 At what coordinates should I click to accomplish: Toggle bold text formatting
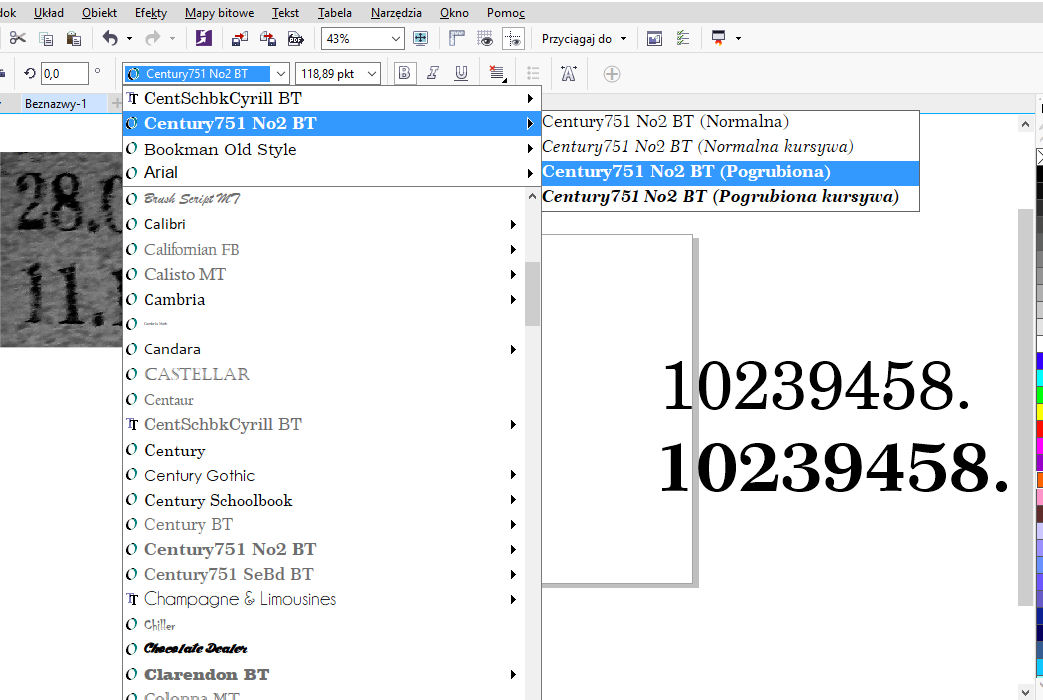pyautogui.click(x=404, y=73)
